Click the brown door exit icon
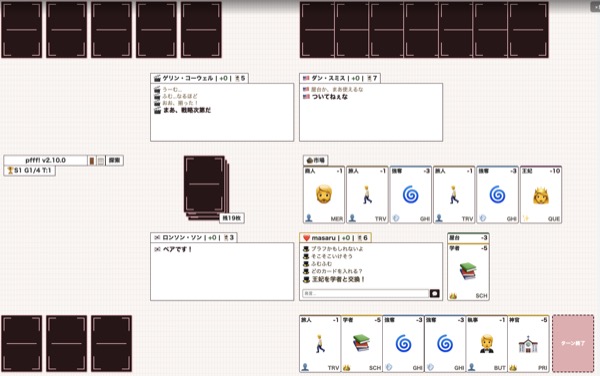Screen dimensions: 600x376 tap(92, 161)
